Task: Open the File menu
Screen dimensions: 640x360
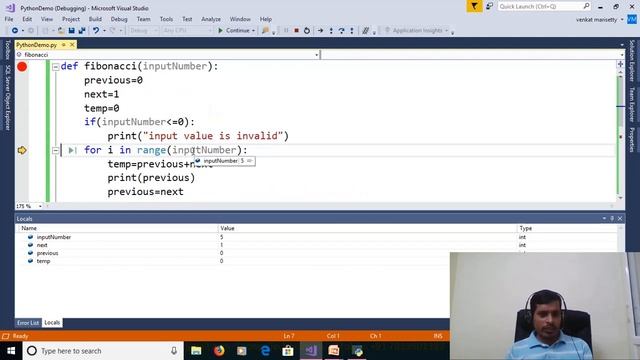Action: (x=9, y=19)
